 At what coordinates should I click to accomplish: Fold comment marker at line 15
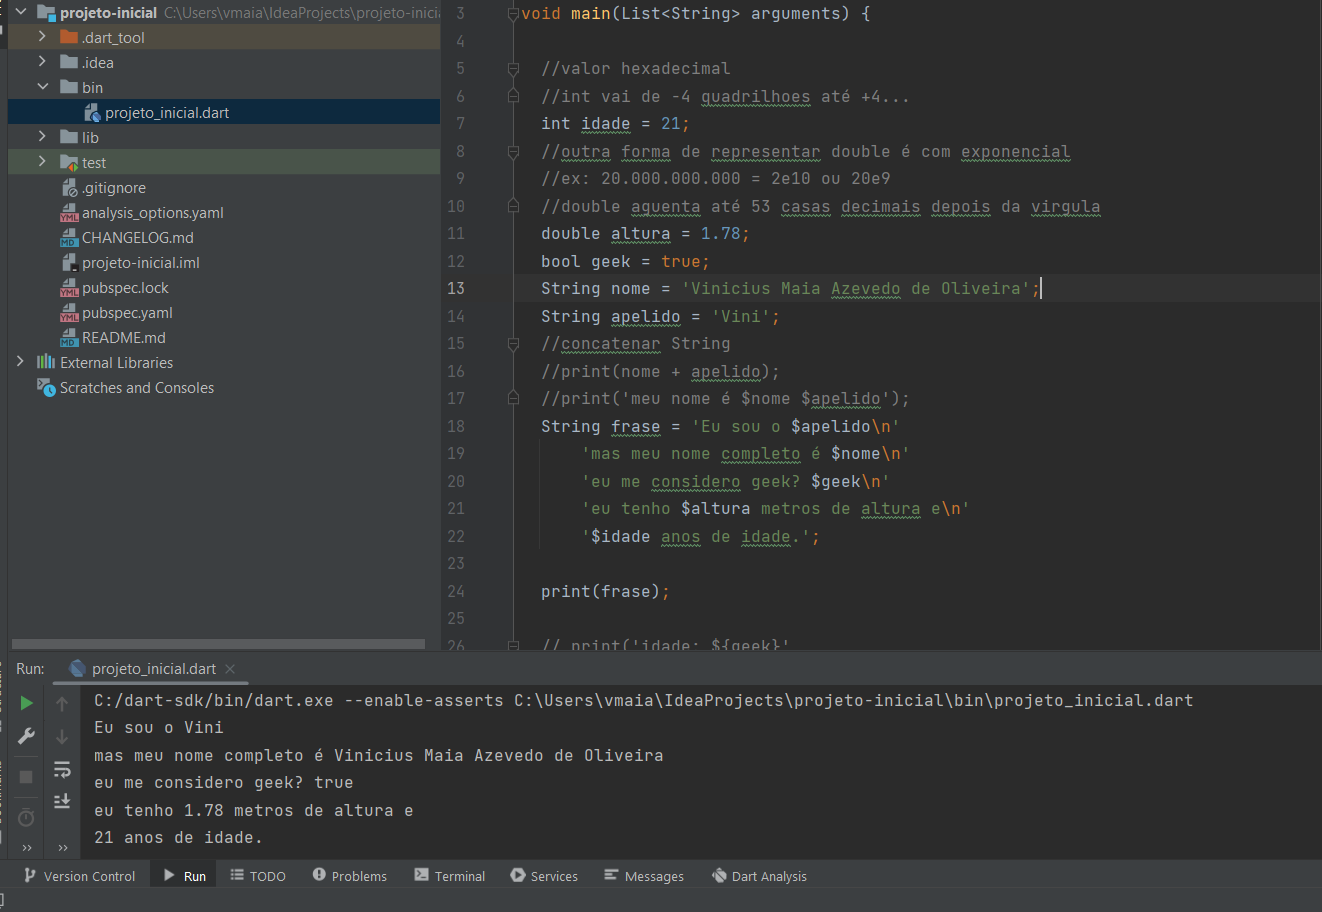point(513,344)
